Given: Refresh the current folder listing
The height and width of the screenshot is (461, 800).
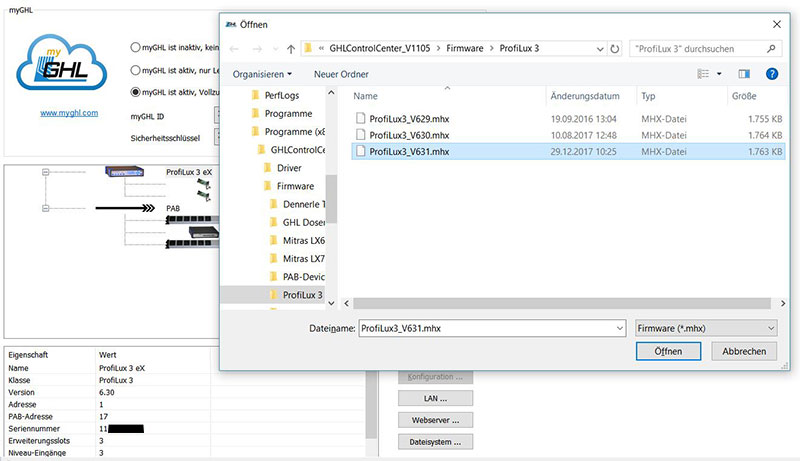Looking at the screenshot, I should coord(616,47).
